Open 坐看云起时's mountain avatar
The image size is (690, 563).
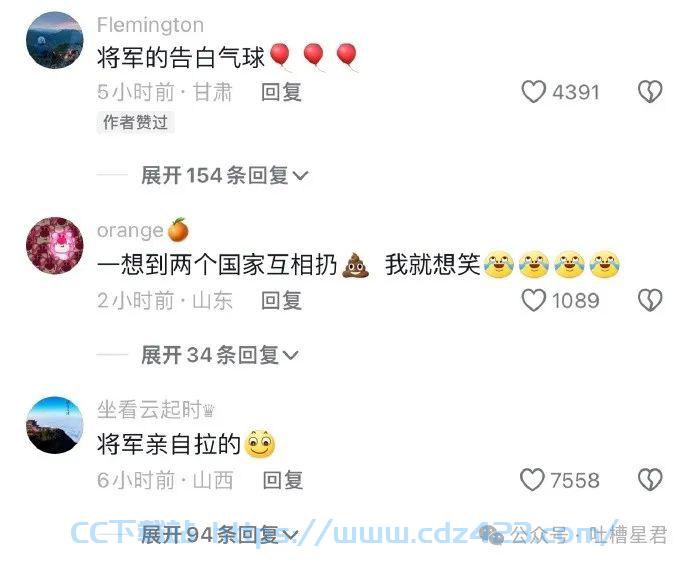[x=55, y=425]
